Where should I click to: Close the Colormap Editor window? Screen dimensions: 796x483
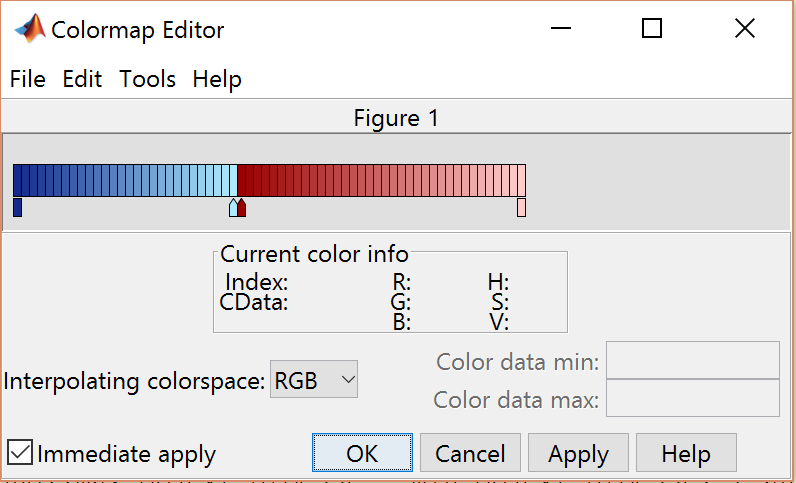coord(744,29)
